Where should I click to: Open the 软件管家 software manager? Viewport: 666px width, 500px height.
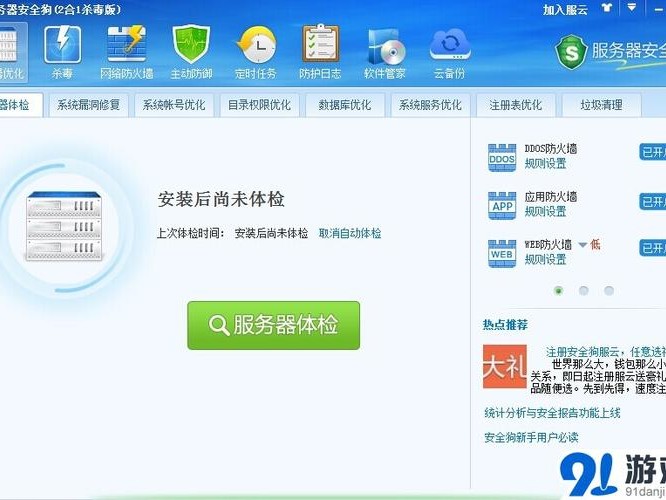pyautogui.click(x=385, y=52)
